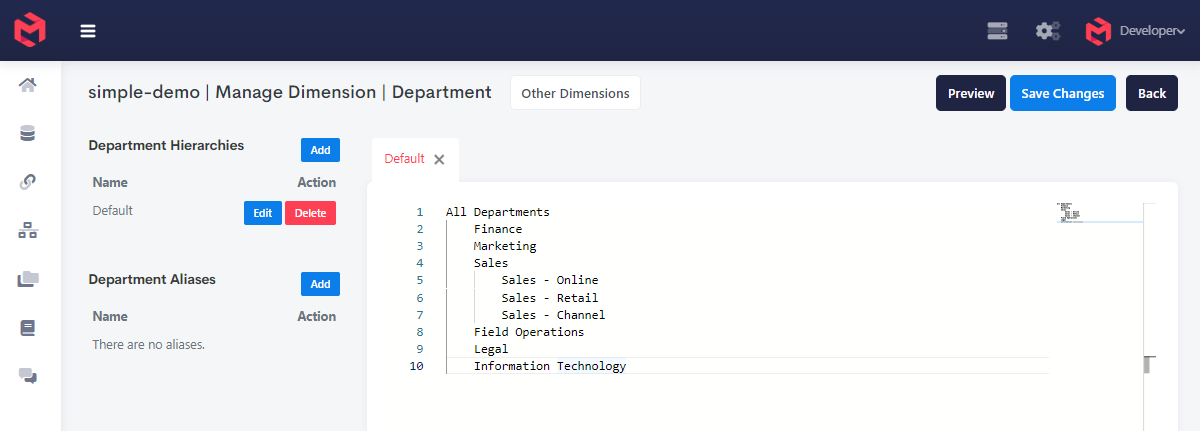Select the link chain icon in sidebar
This screenshot has width=1200, height=431.
click(28, 182)
